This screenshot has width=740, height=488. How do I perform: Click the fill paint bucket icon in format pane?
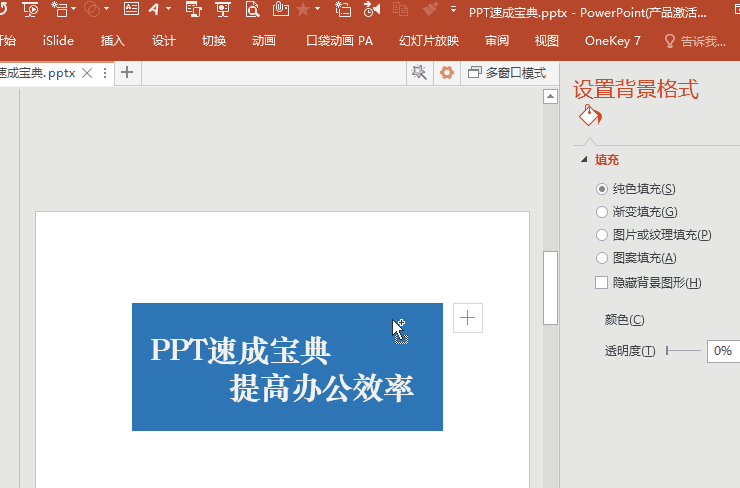coord(590,116)
